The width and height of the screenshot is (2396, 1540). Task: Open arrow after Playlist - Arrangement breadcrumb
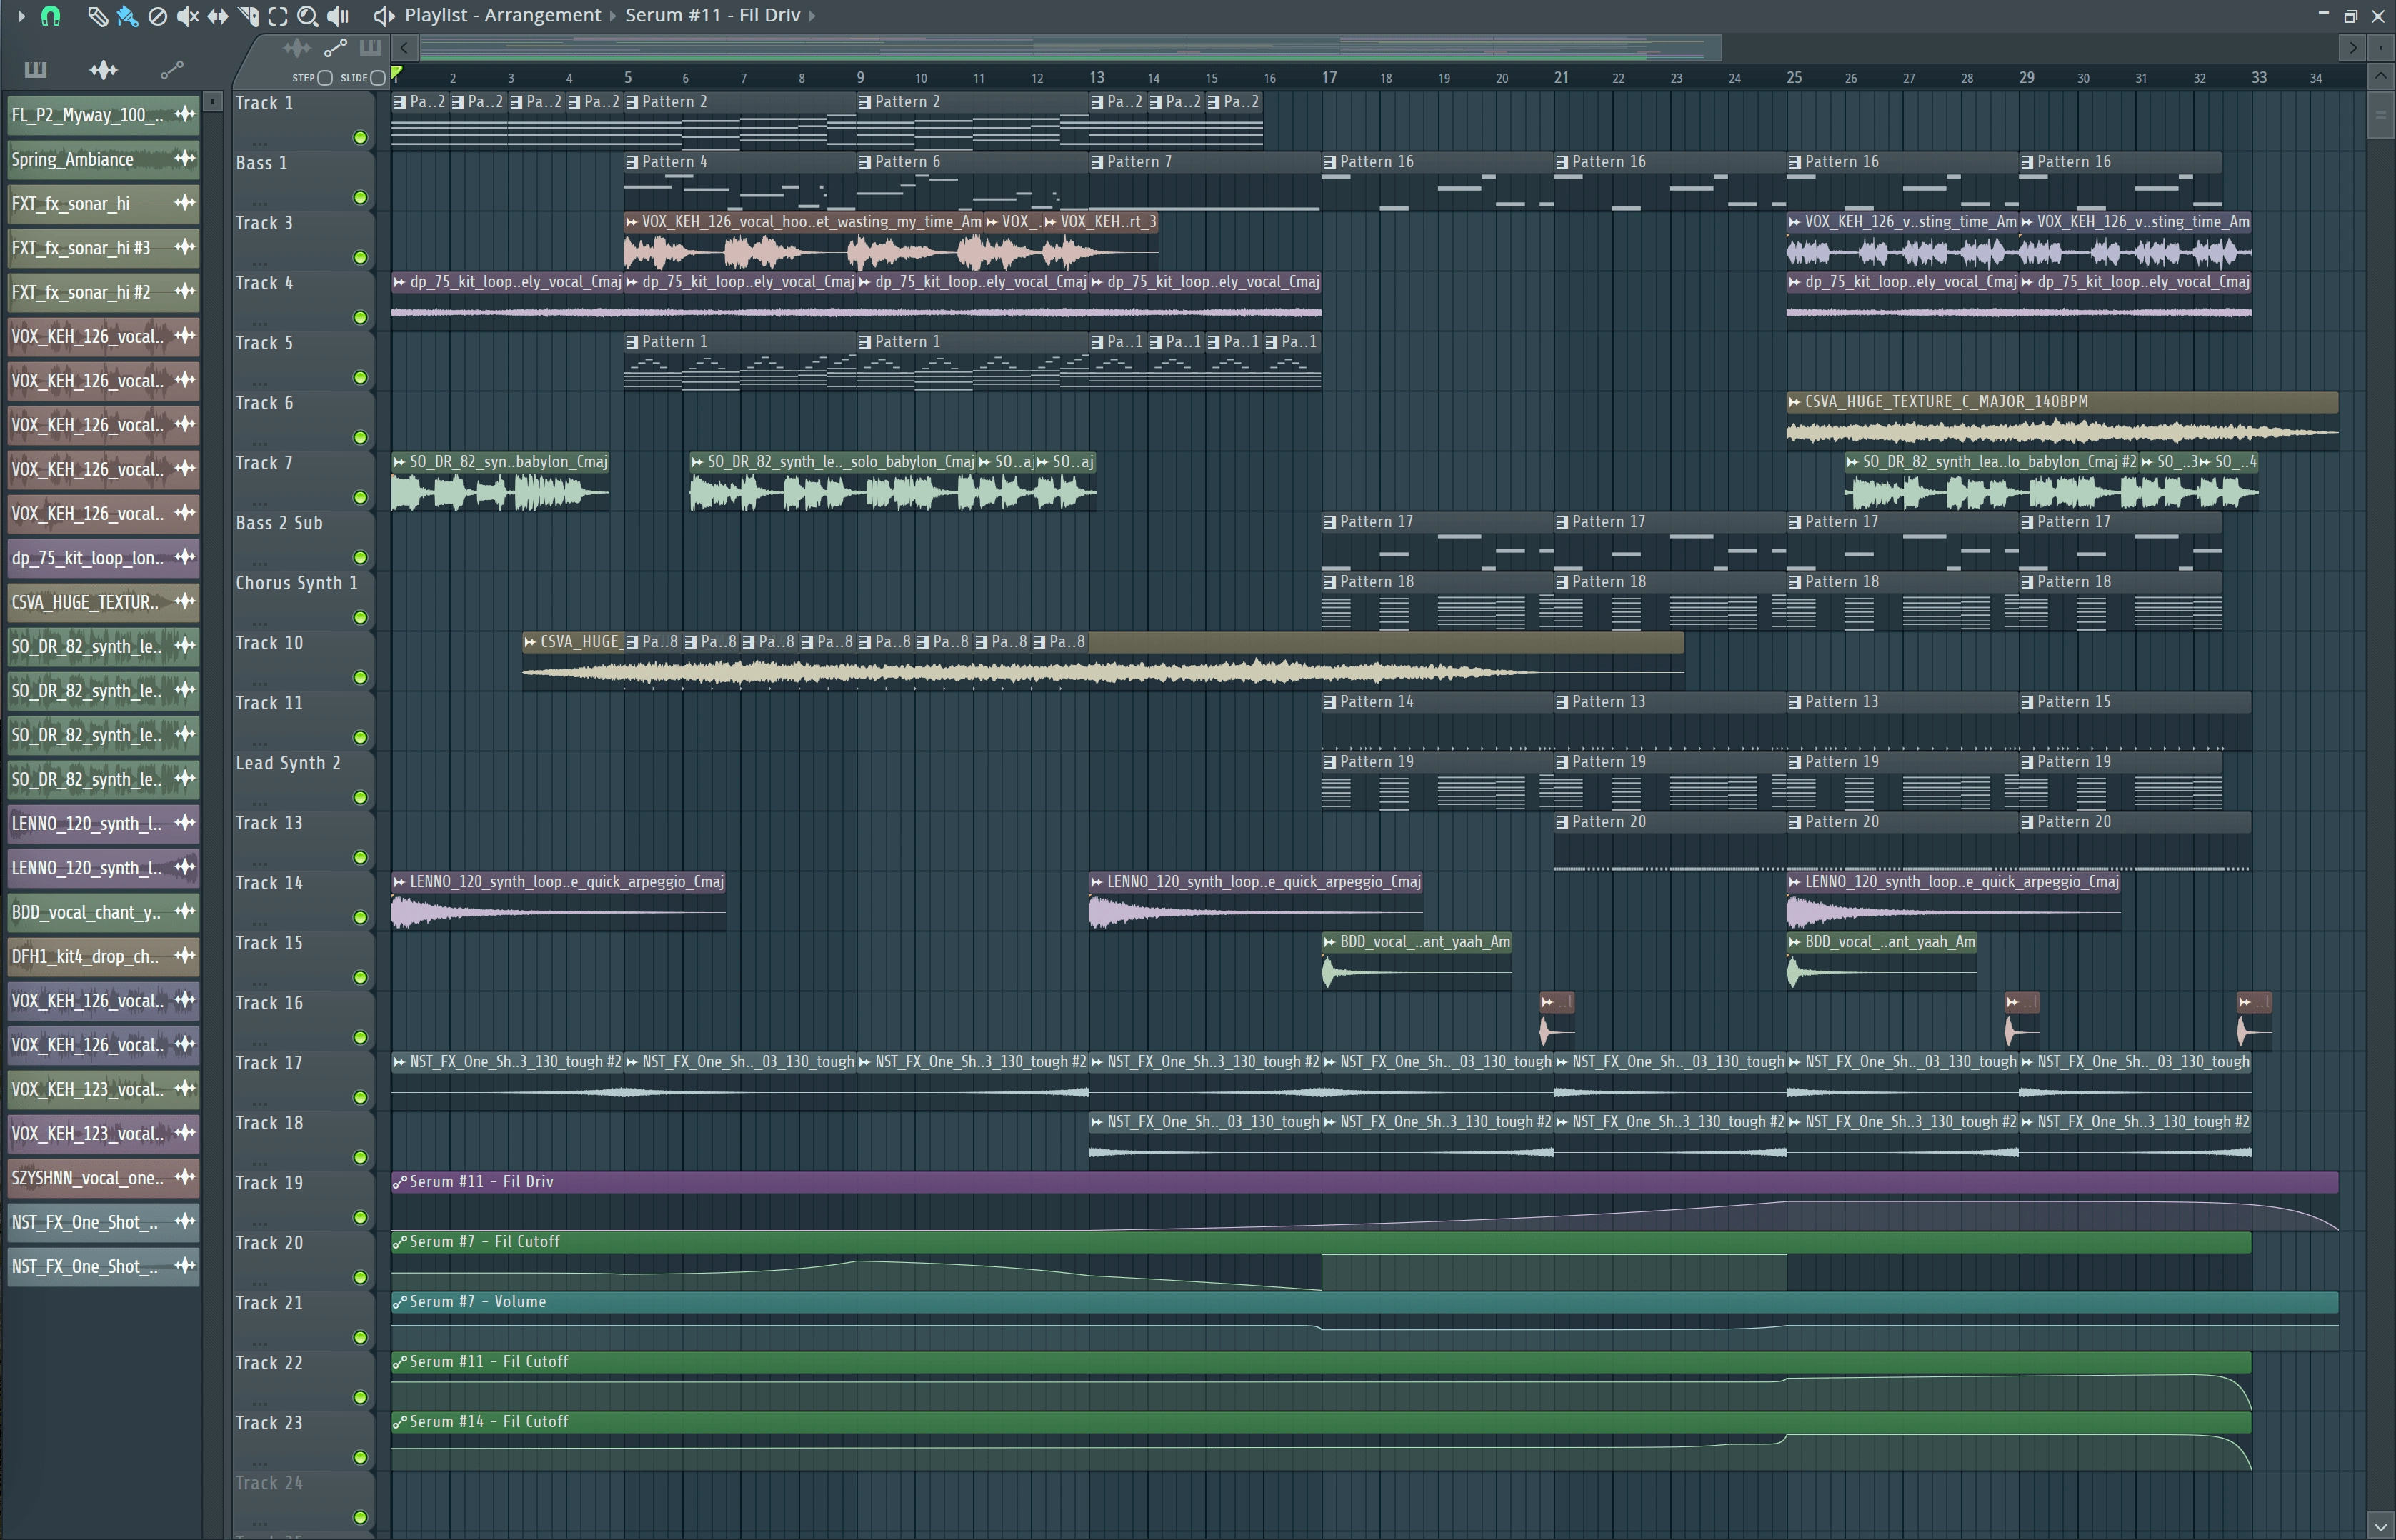point(613,16)
